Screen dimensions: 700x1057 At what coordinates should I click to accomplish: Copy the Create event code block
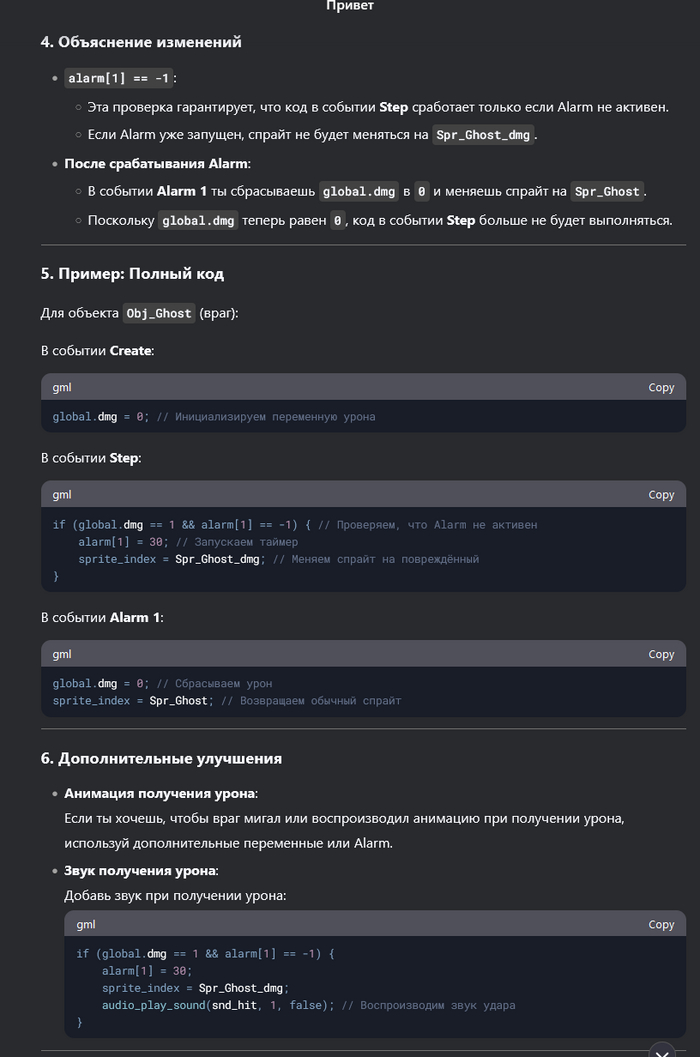click(x=661, y=387)
